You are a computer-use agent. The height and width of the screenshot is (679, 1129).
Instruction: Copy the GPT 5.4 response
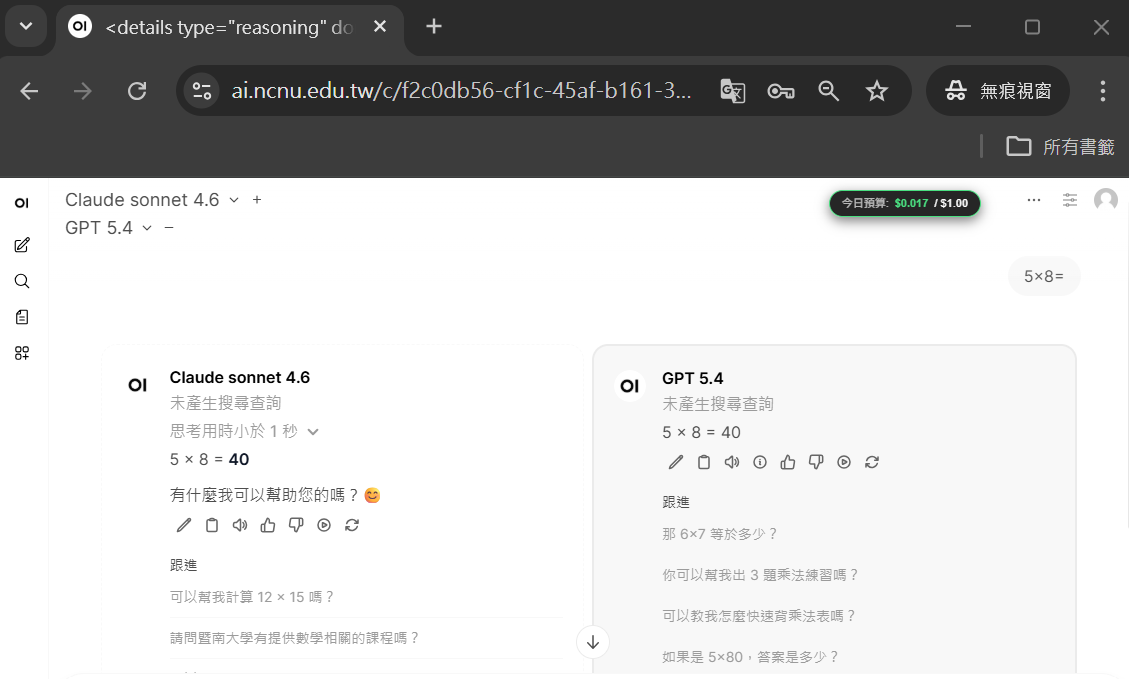[x=704, y=462]
